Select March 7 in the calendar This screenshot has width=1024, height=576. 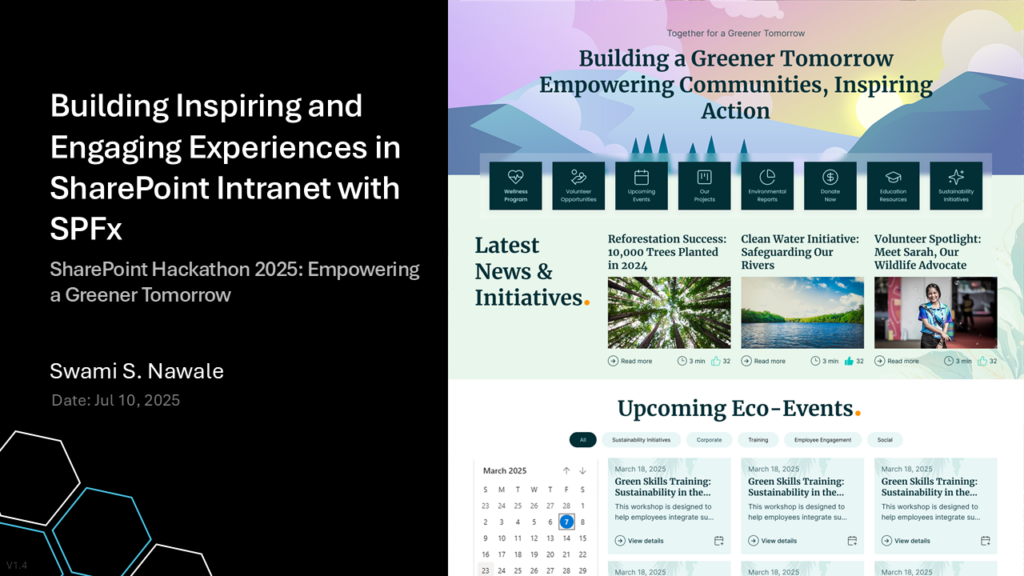click(x=566, y=522)
